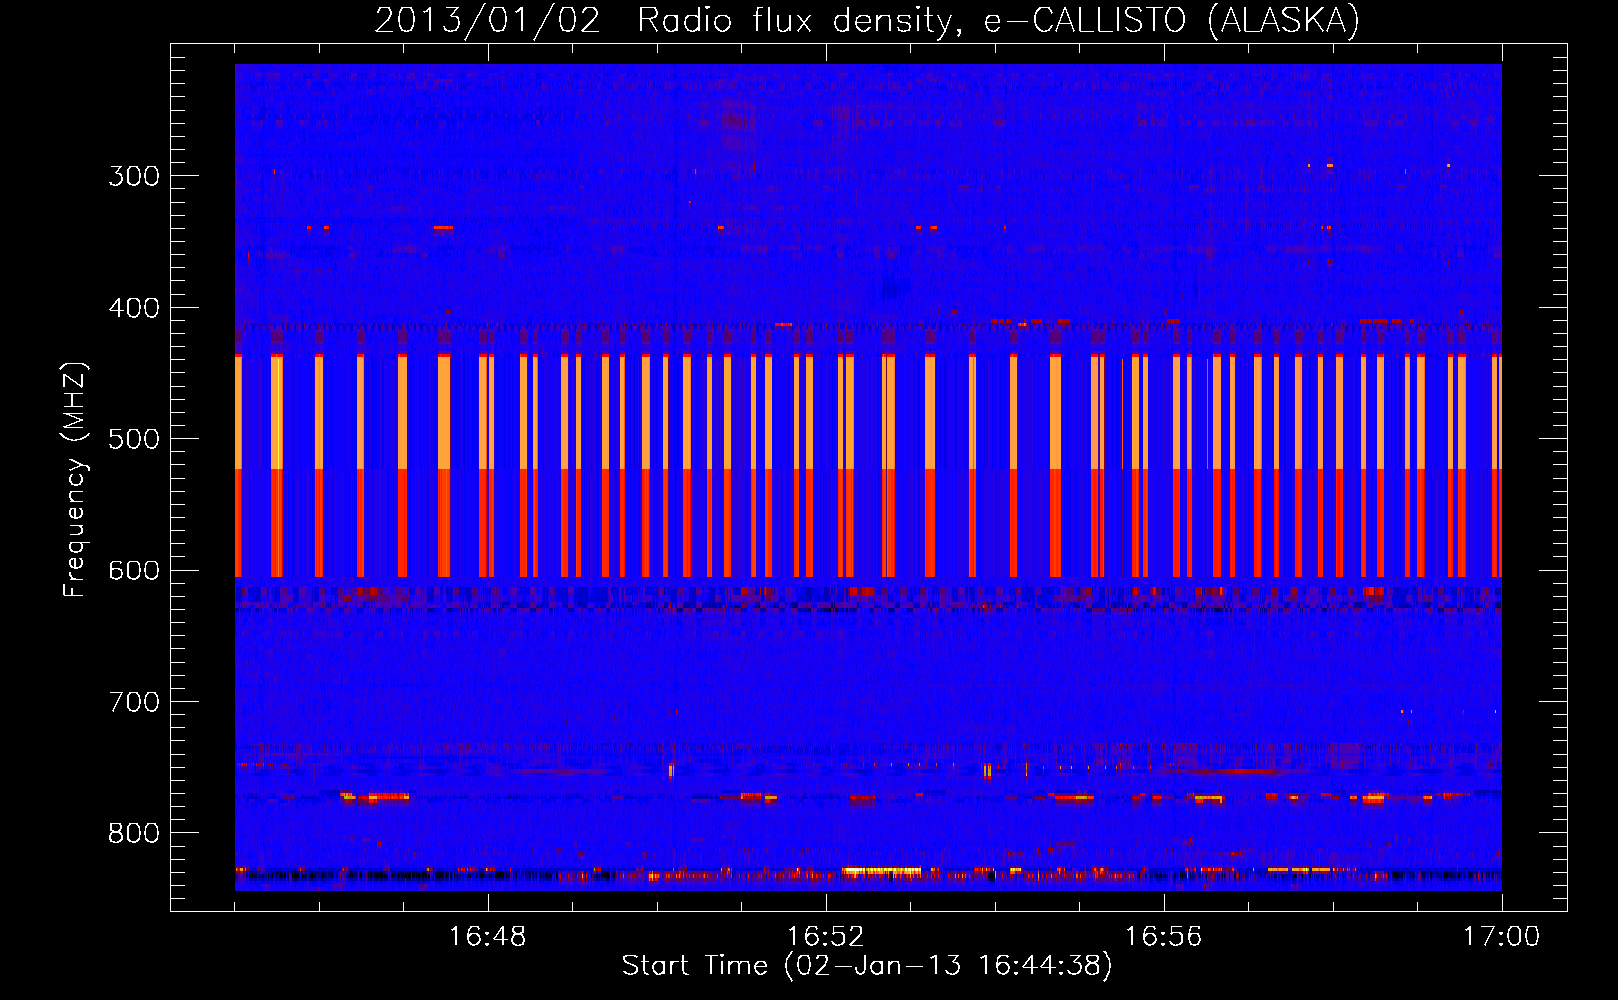Click the 600 frequency tick label
1618x1000 pixels.
tap(134, 571)
